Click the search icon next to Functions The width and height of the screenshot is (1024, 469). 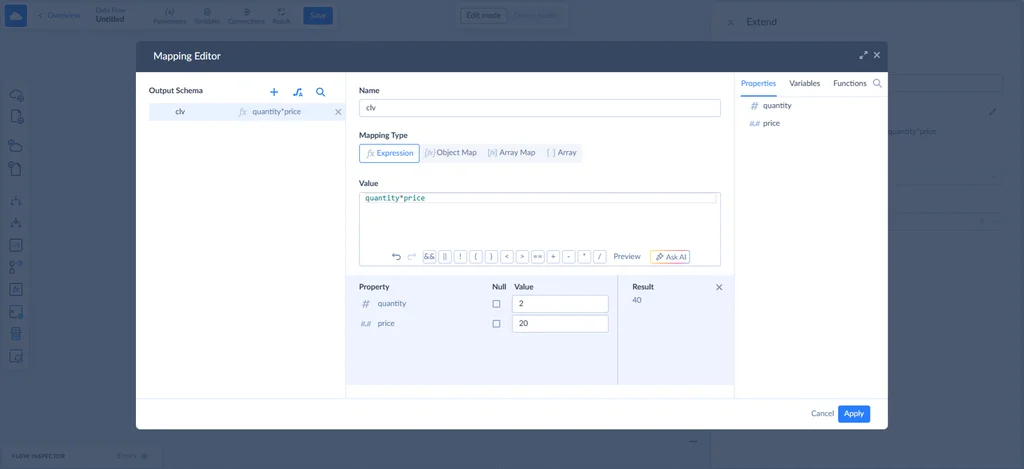[x=877, y=83]
